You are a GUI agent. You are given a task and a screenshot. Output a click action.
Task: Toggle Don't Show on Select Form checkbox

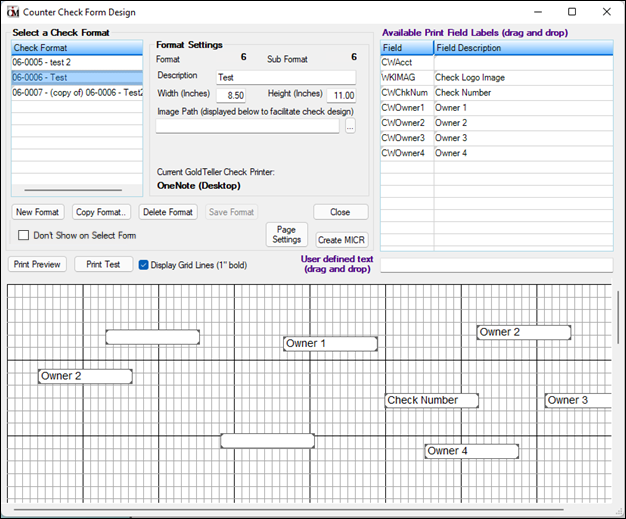pos(24,235)
